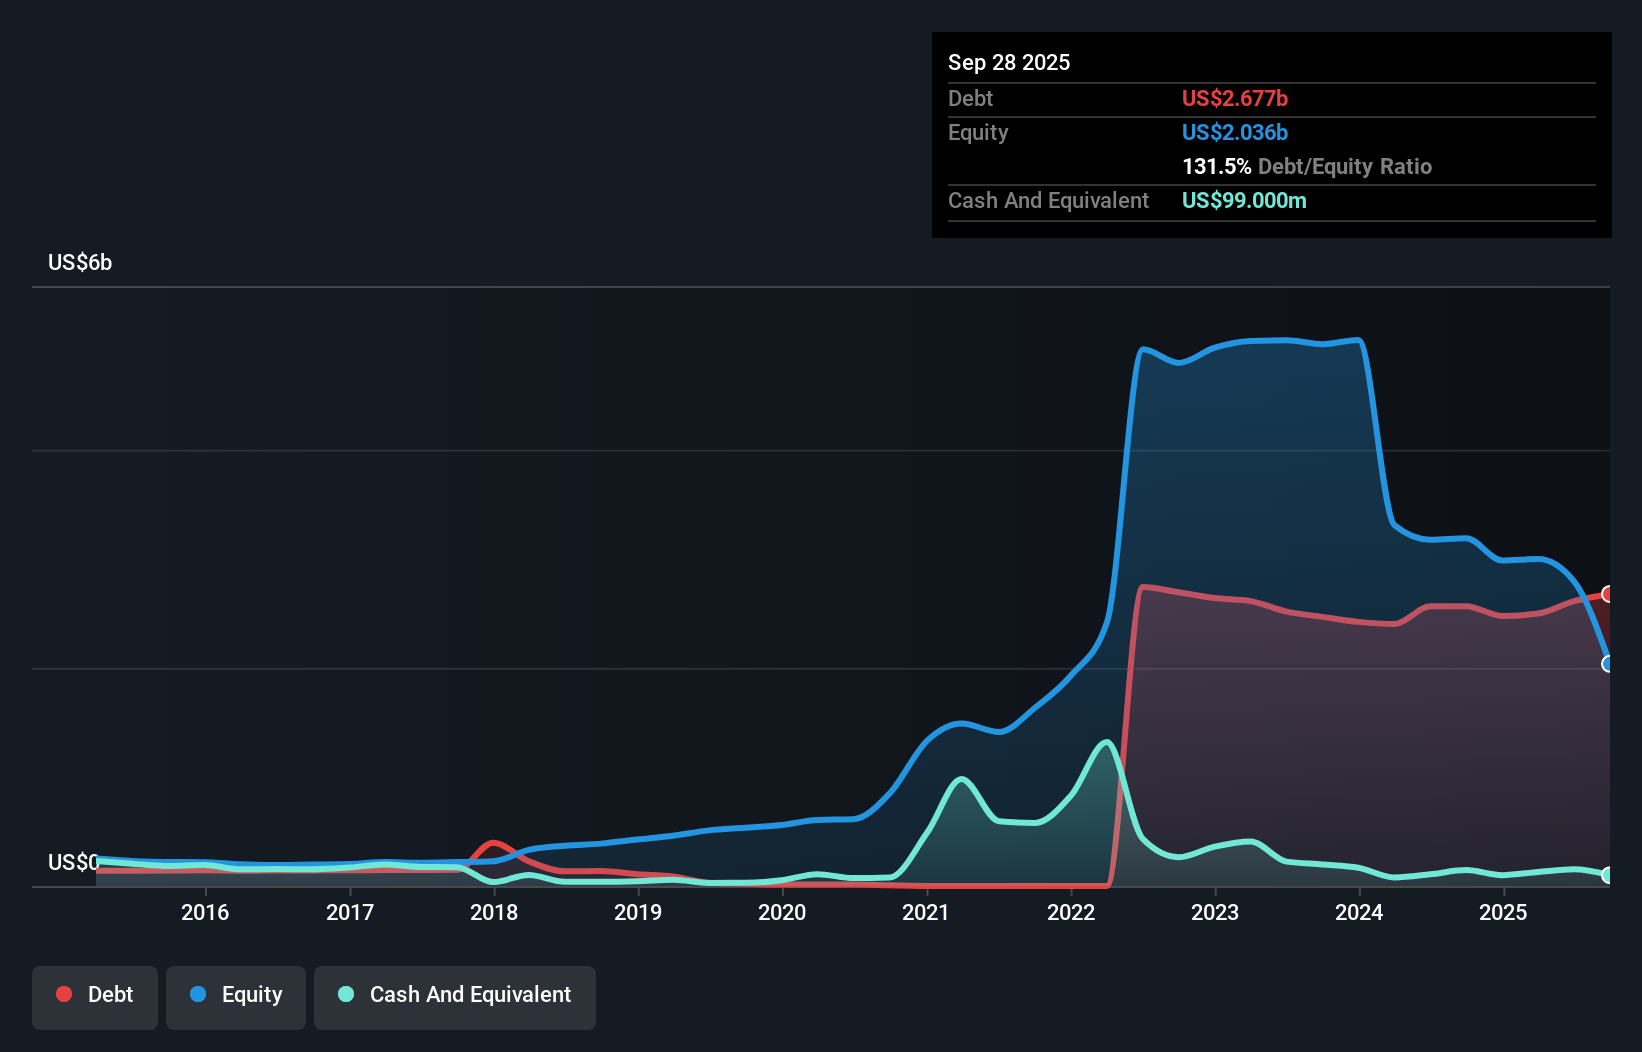Click the red Debt endpoint marker

point(1608,594)
